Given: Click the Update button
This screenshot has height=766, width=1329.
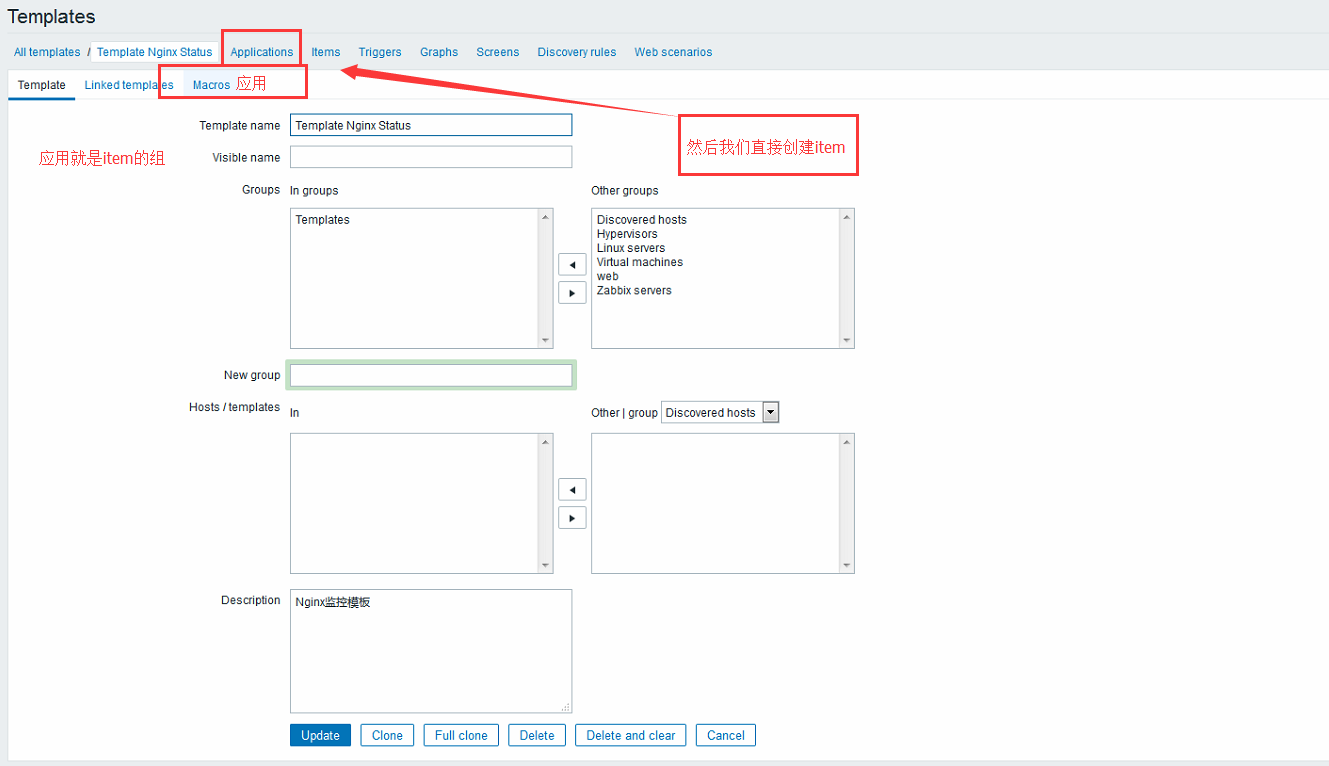Looking at the screenshot, I should click(321, 735).
